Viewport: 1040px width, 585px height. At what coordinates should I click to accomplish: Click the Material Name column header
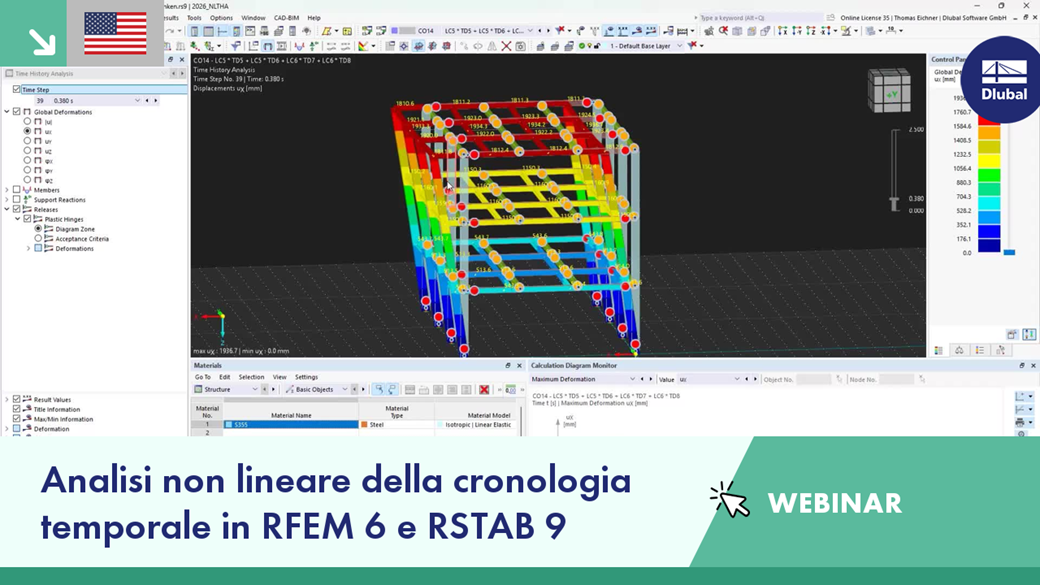pyautogui.click(x=291, y=411)
